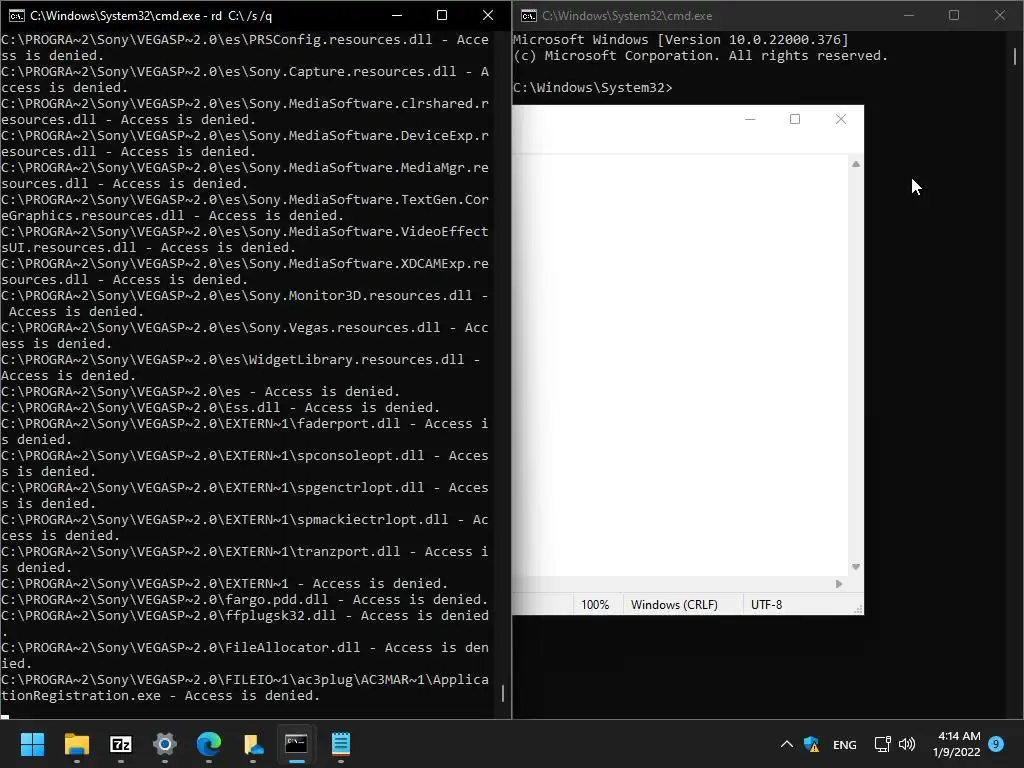The width and height of the screenshot is (1024, 768).
Task: Click the EXTERN~1 - Access is denied line
Action: [x=224, y=584]
